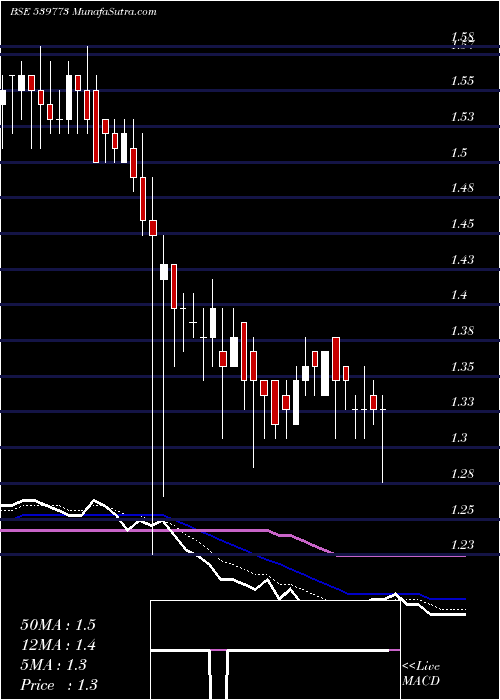Select the 1.23 price axis label
Viewport: 500px width, 700px height.
tap(462, 545)
